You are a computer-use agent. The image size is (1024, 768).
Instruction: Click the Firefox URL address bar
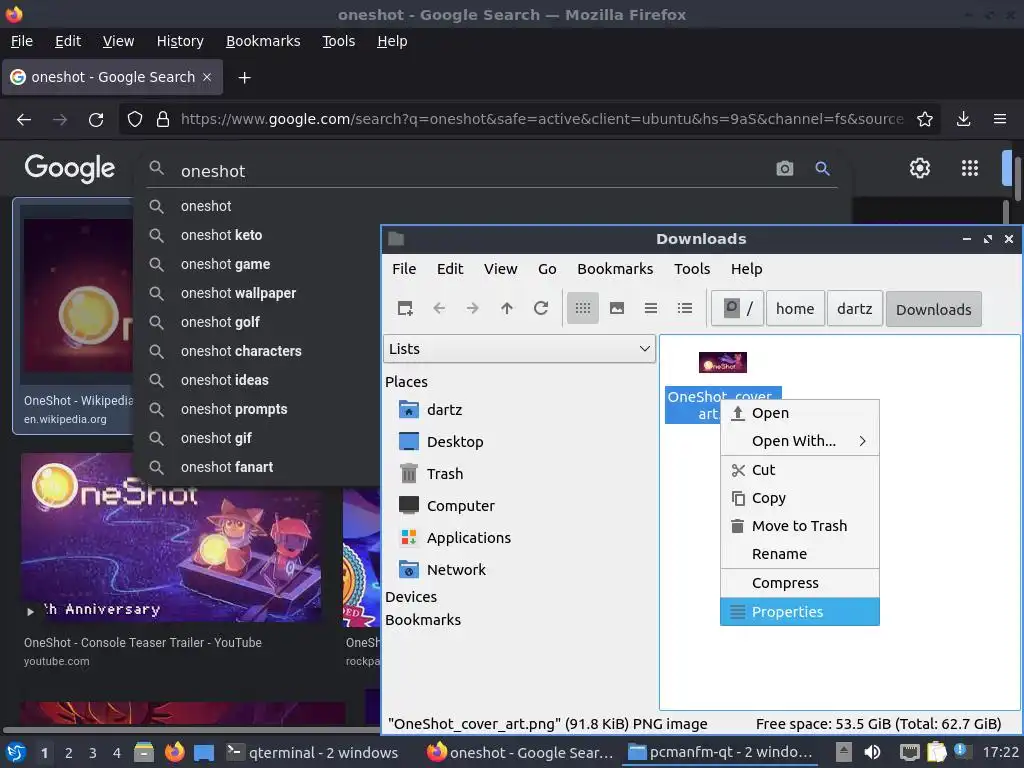(542, 119)
